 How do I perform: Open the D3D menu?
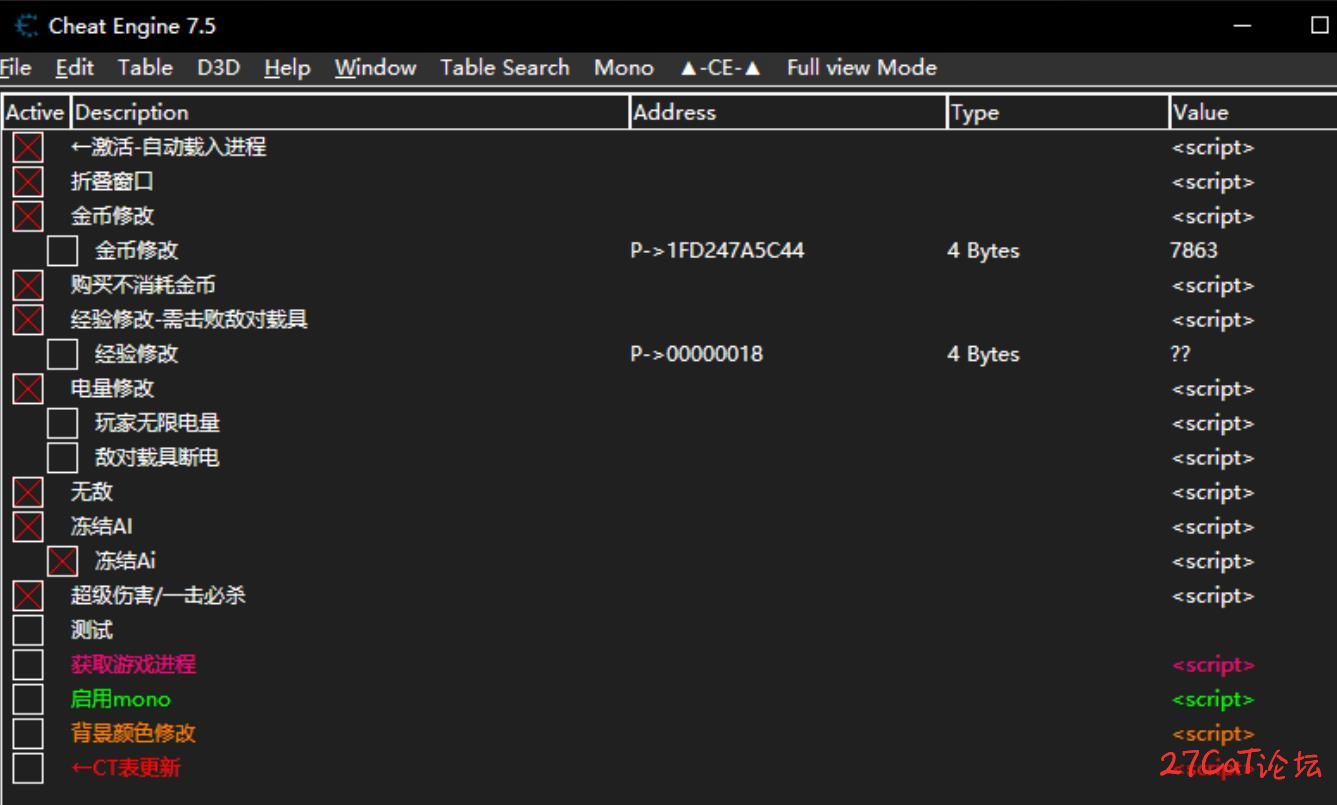coord(218,68)
